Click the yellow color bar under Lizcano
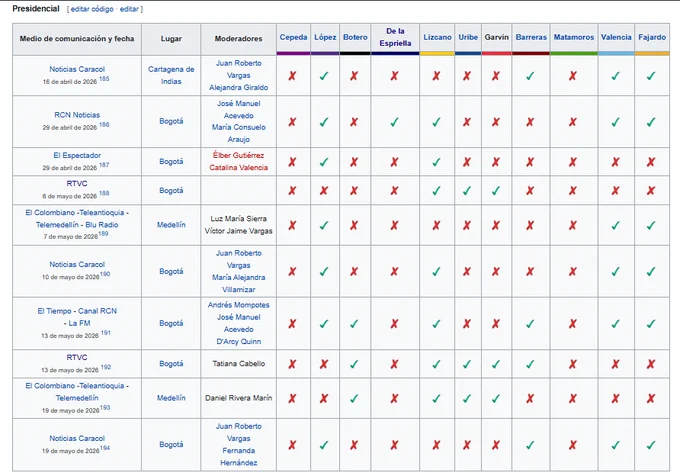Image resolution: width=680 pixels, height=476 pixels. (437, 53)
